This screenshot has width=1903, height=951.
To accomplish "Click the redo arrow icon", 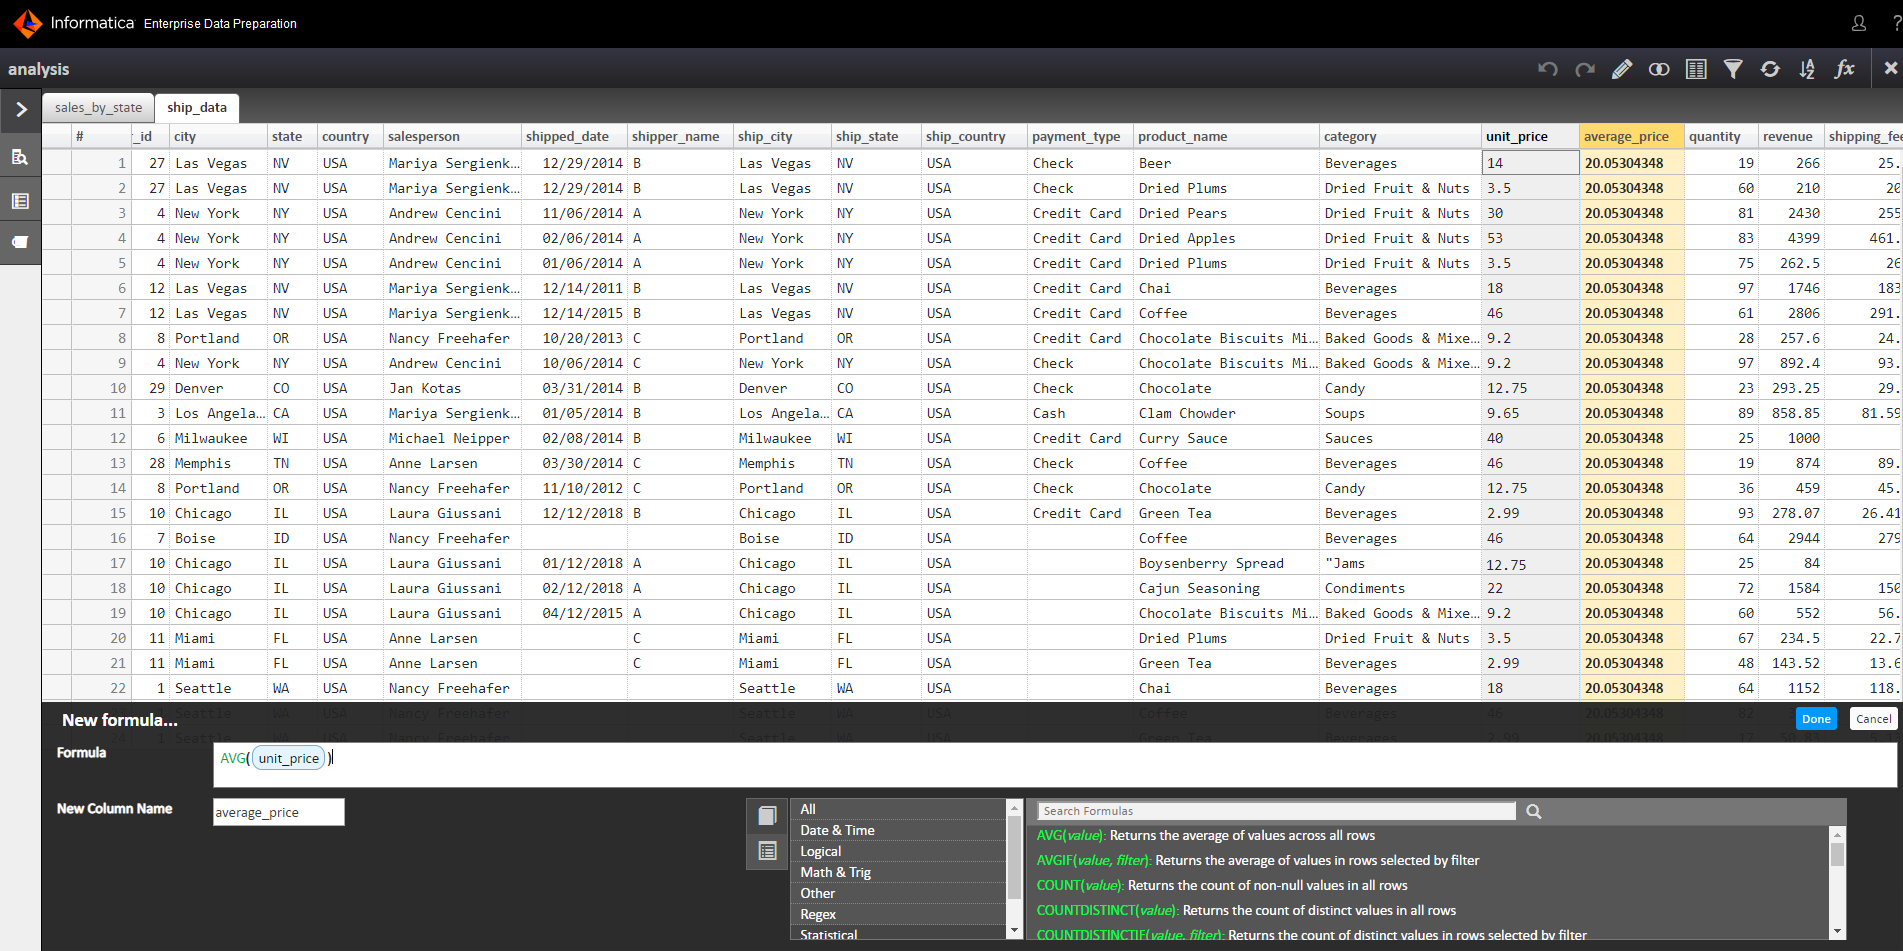I will pyautogui.click(x=1585, y=69).
